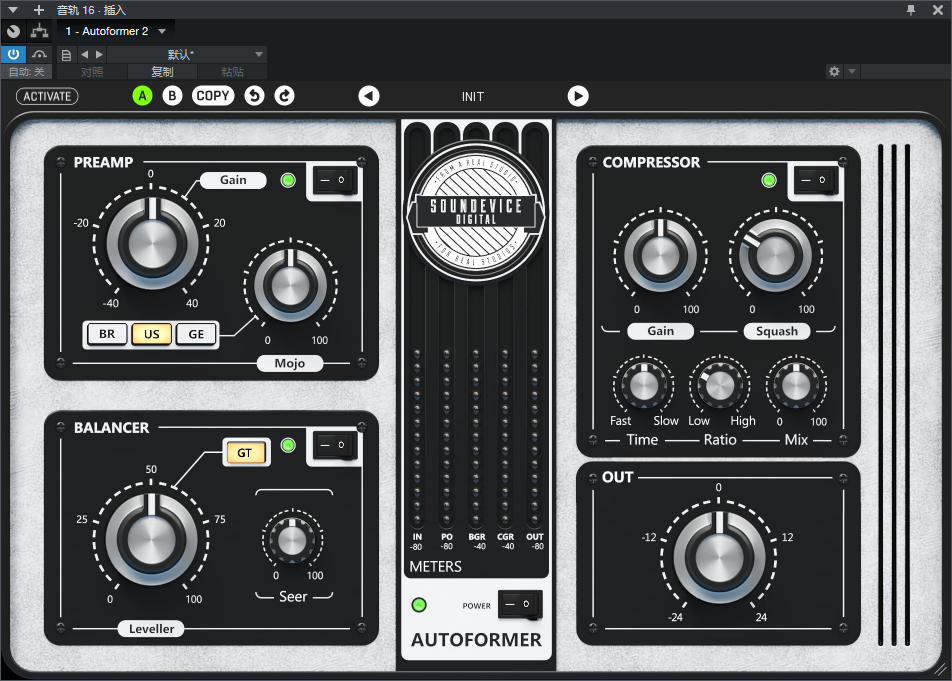Click the compressor Mix knob
Screen dimensions: 952x681
[796, 385]
